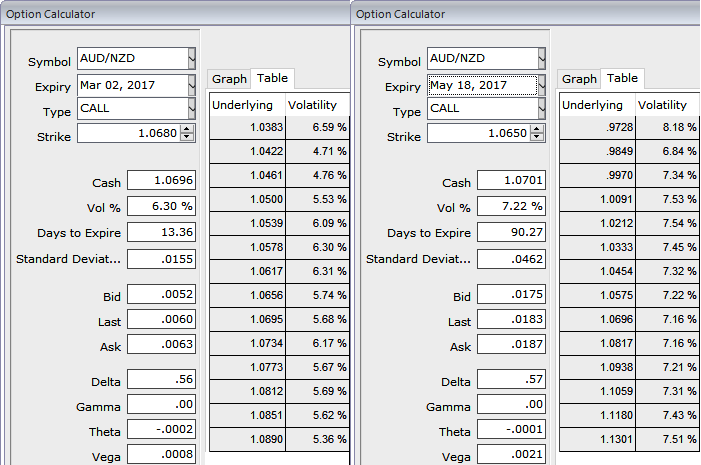This screenshot has width=701, height=465.
Task: Decrease strike 1.0650 with down arrow
Action: (537, 137)
